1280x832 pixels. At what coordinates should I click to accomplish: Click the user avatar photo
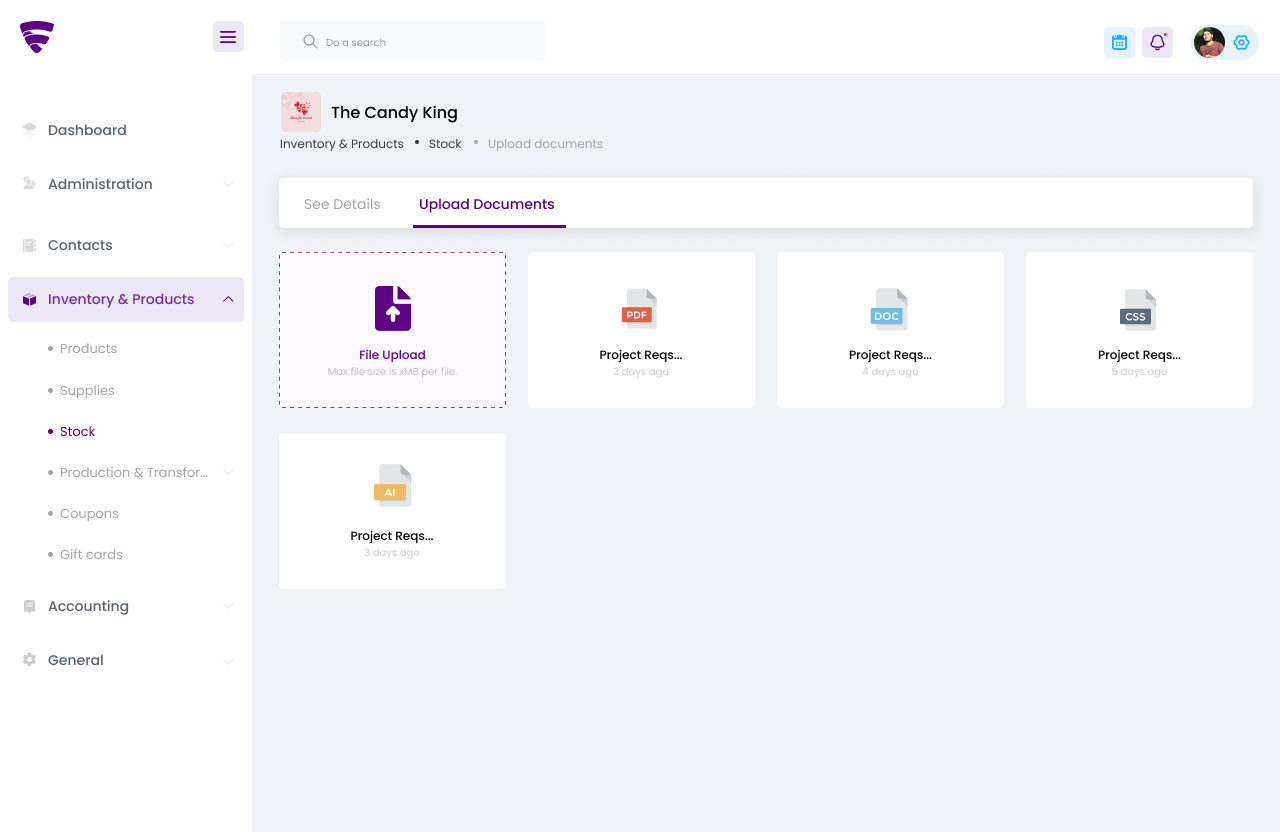pos(1209,42)
